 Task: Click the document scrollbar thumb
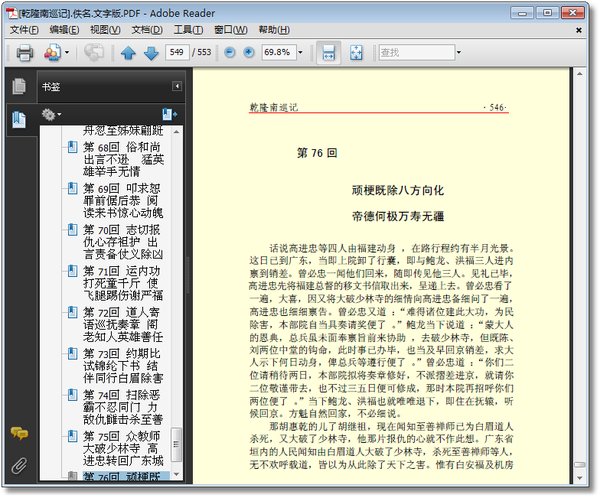[580, 465]
